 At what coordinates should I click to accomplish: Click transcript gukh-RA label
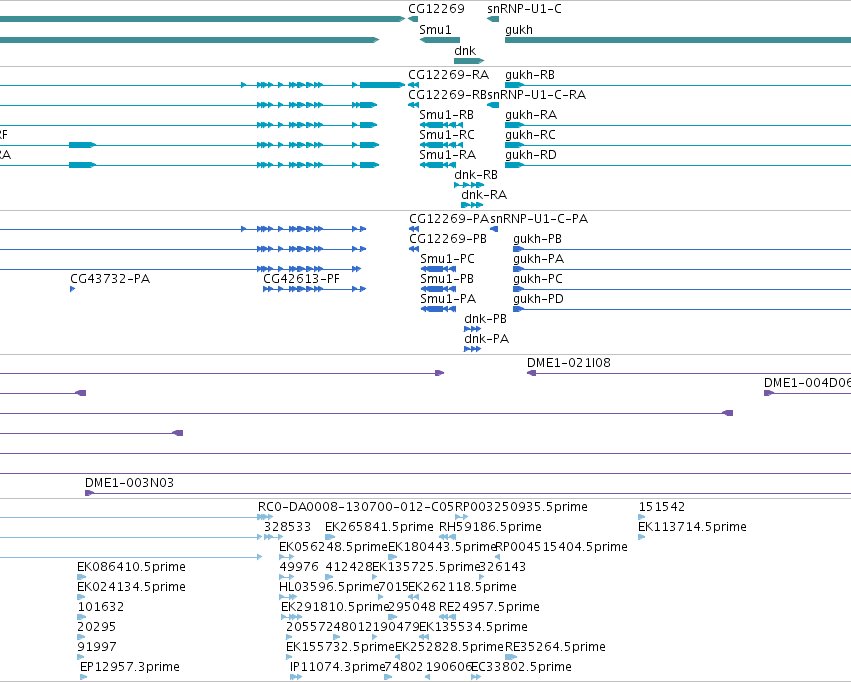click(x=531, y=114)
